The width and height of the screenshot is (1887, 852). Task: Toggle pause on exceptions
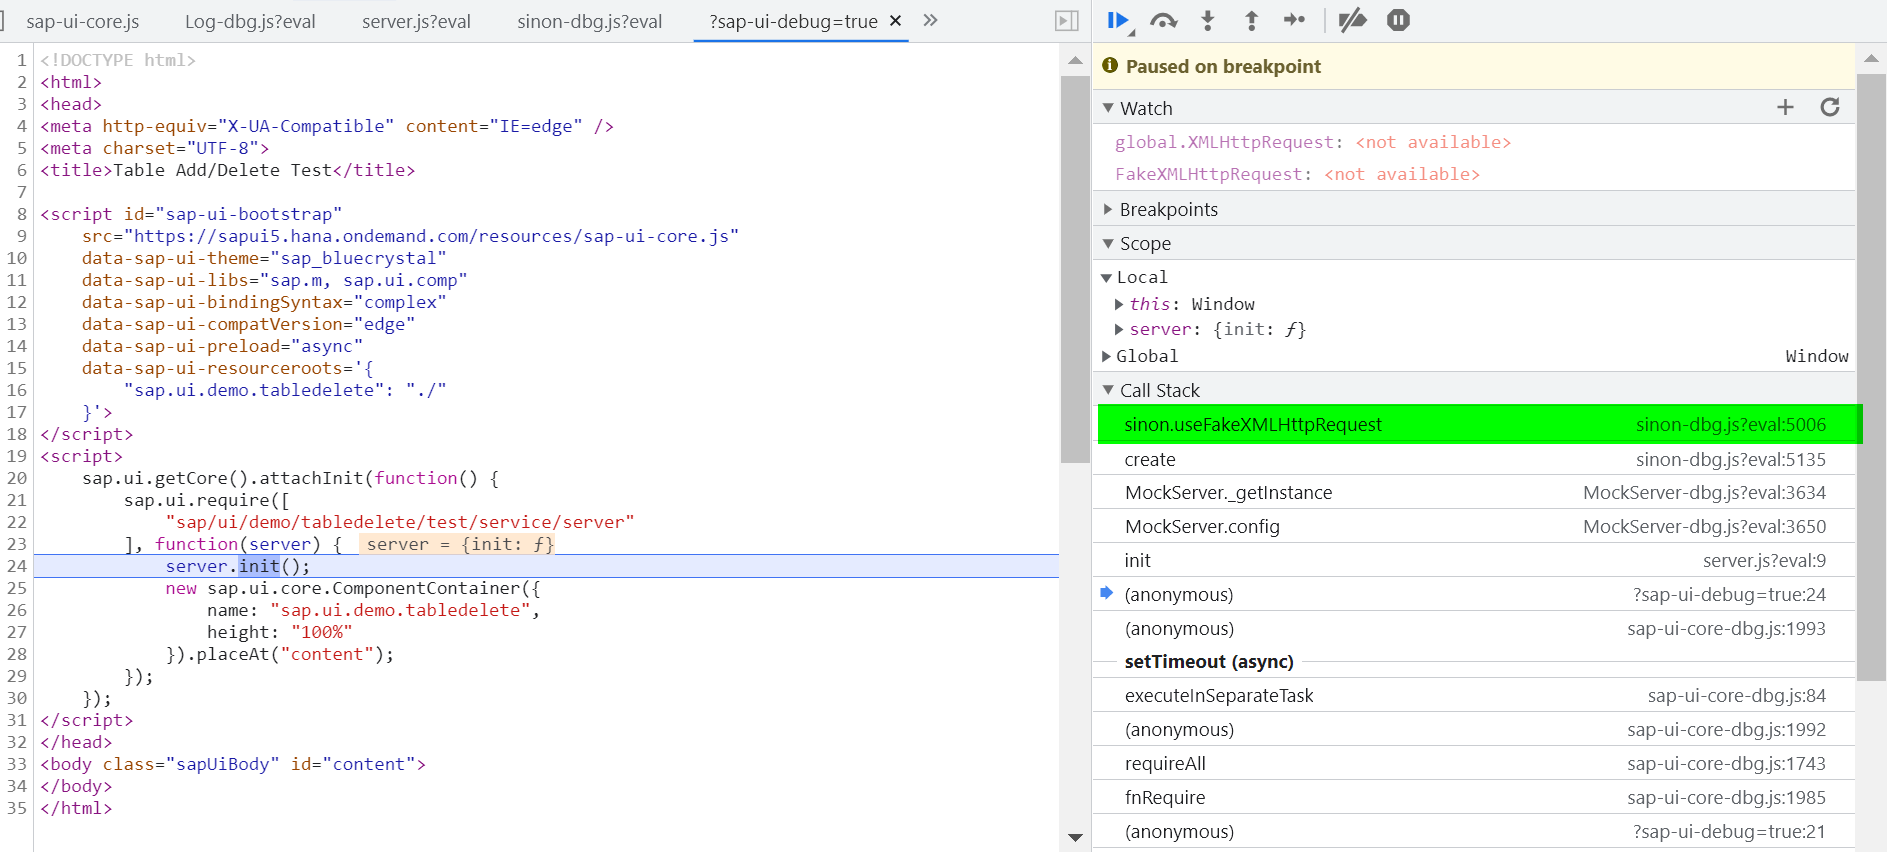[x=1398, y=20]
